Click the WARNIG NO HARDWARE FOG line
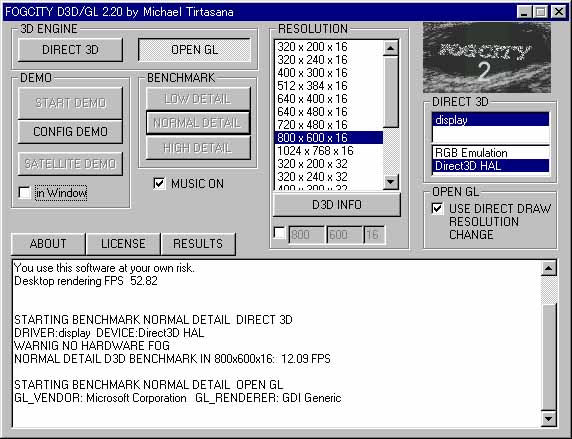The image size is (572, 439). click(x=92, y=346)
